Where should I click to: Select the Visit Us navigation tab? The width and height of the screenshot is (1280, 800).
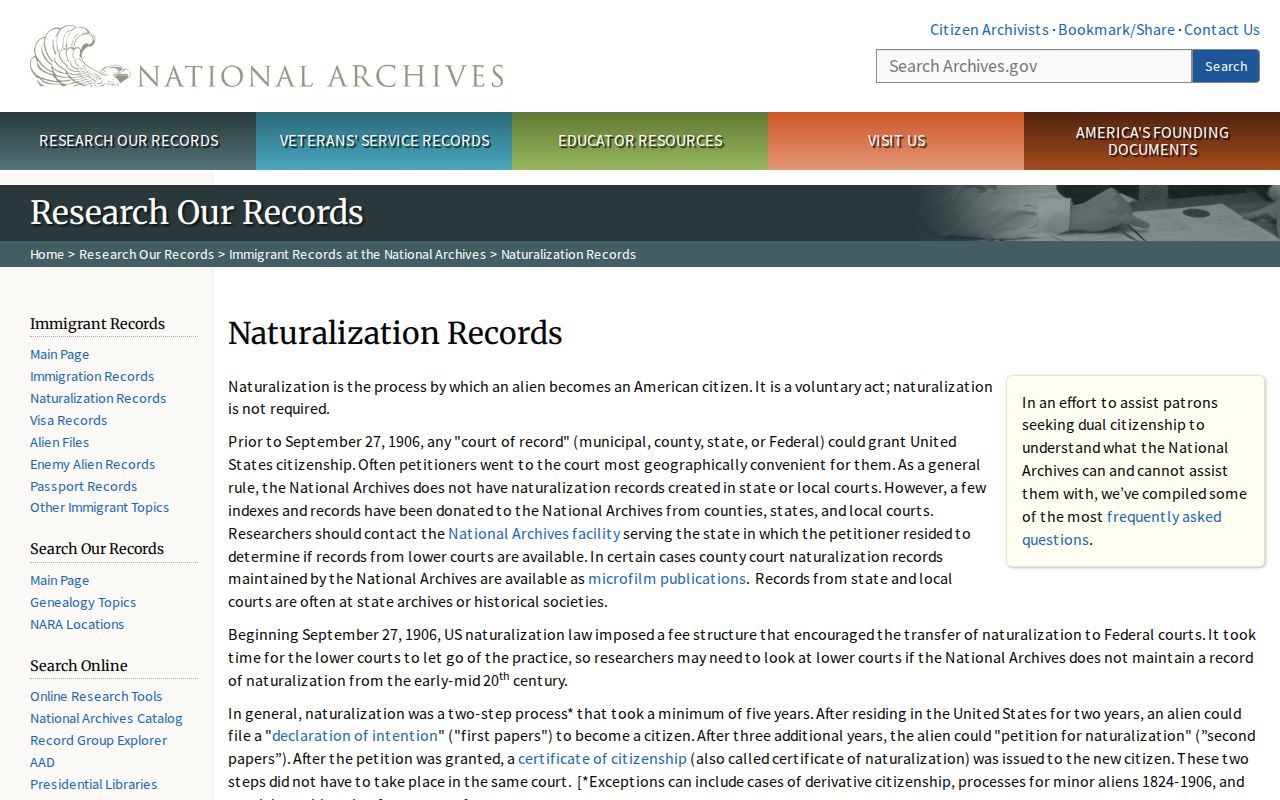896,141
